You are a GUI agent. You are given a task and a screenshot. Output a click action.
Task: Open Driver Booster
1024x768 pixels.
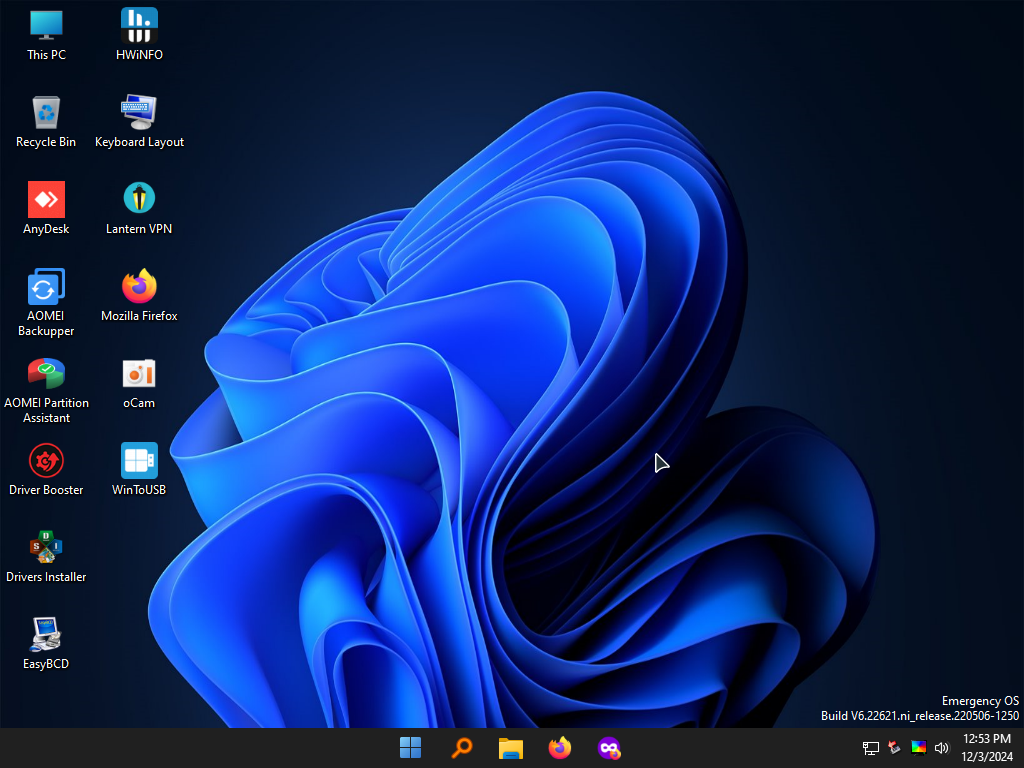click(46, 460)
